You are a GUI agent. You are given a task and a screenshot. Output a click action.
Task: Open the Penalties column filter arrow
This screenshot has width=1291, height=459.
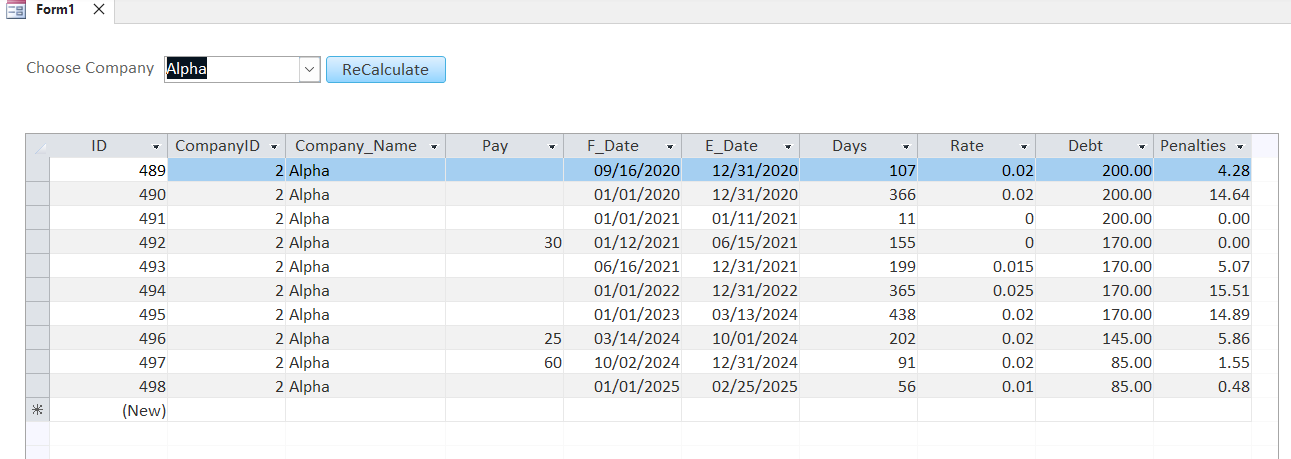click(1240, 147)
